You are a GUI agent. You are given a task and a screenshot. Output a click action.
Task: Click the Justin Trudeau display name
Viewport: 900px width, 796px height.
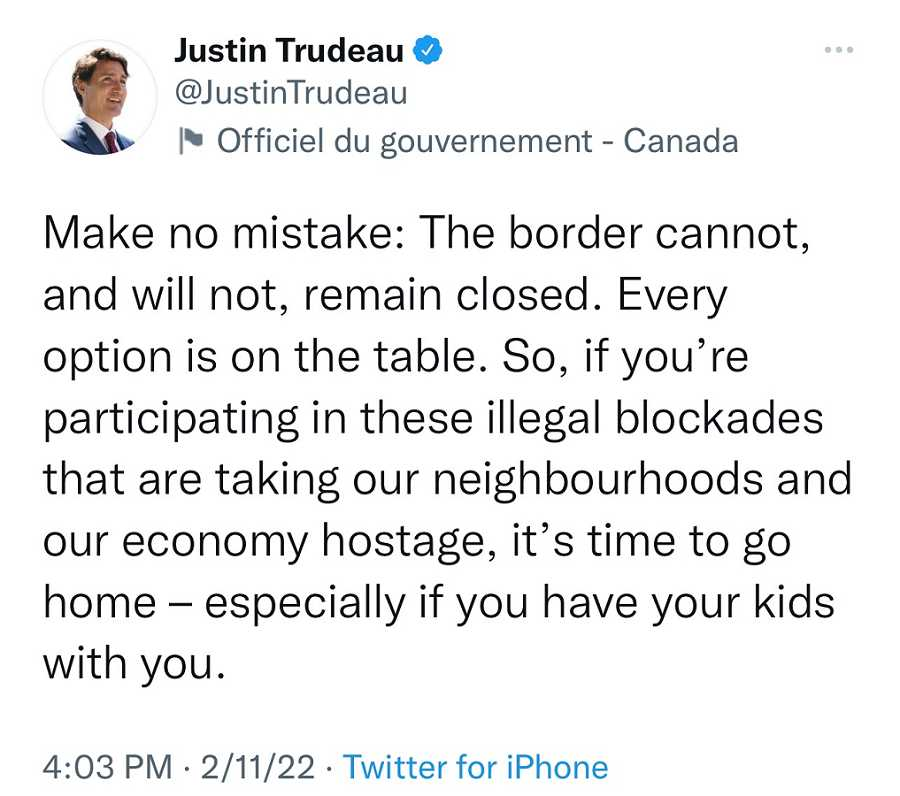click(289, 50)
